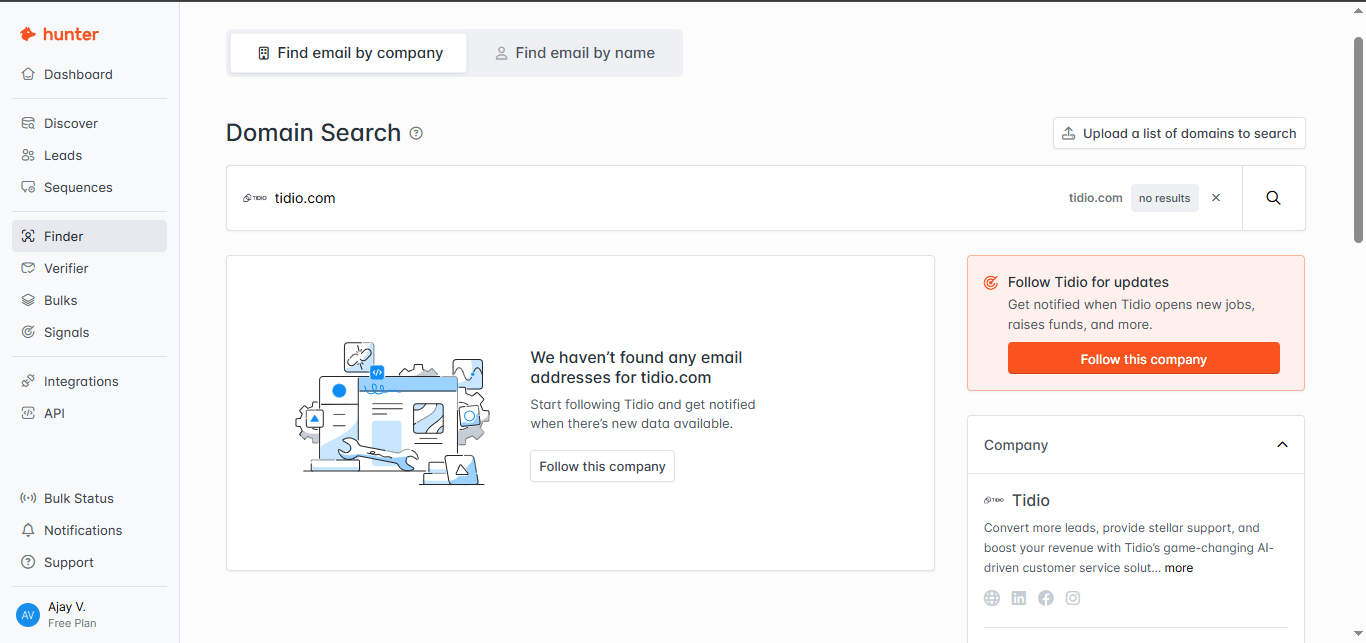
Task: Click the follow target icon in orange card
Action: tap(991, 283)
